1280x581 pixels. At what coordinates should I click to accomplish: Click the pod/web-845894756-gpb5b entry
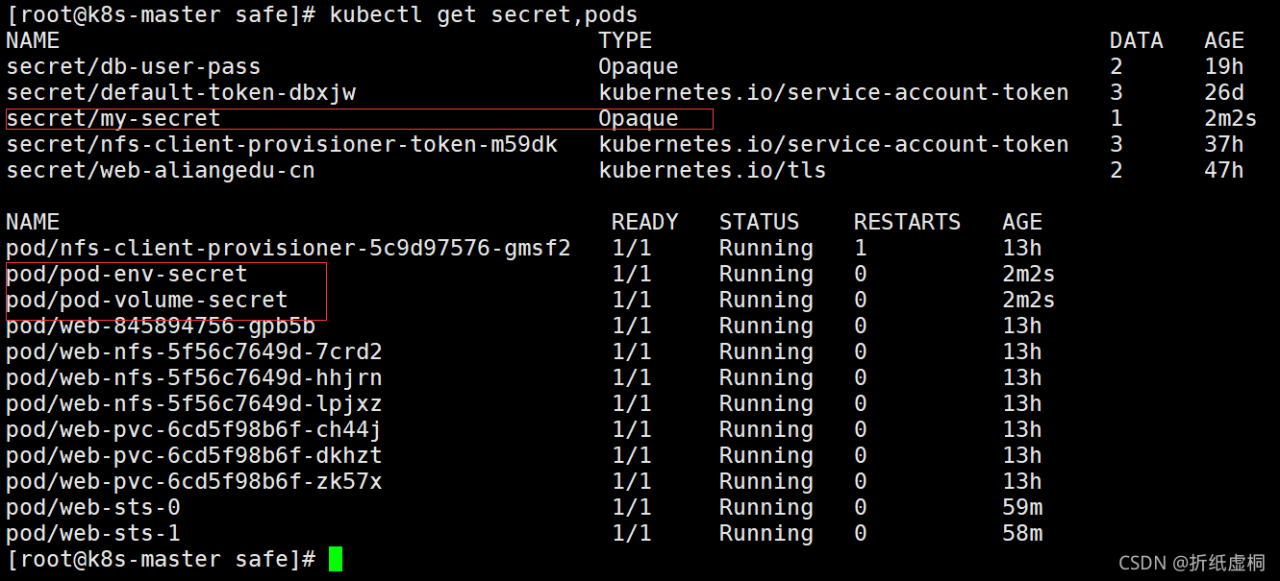(x=160, y=326)
